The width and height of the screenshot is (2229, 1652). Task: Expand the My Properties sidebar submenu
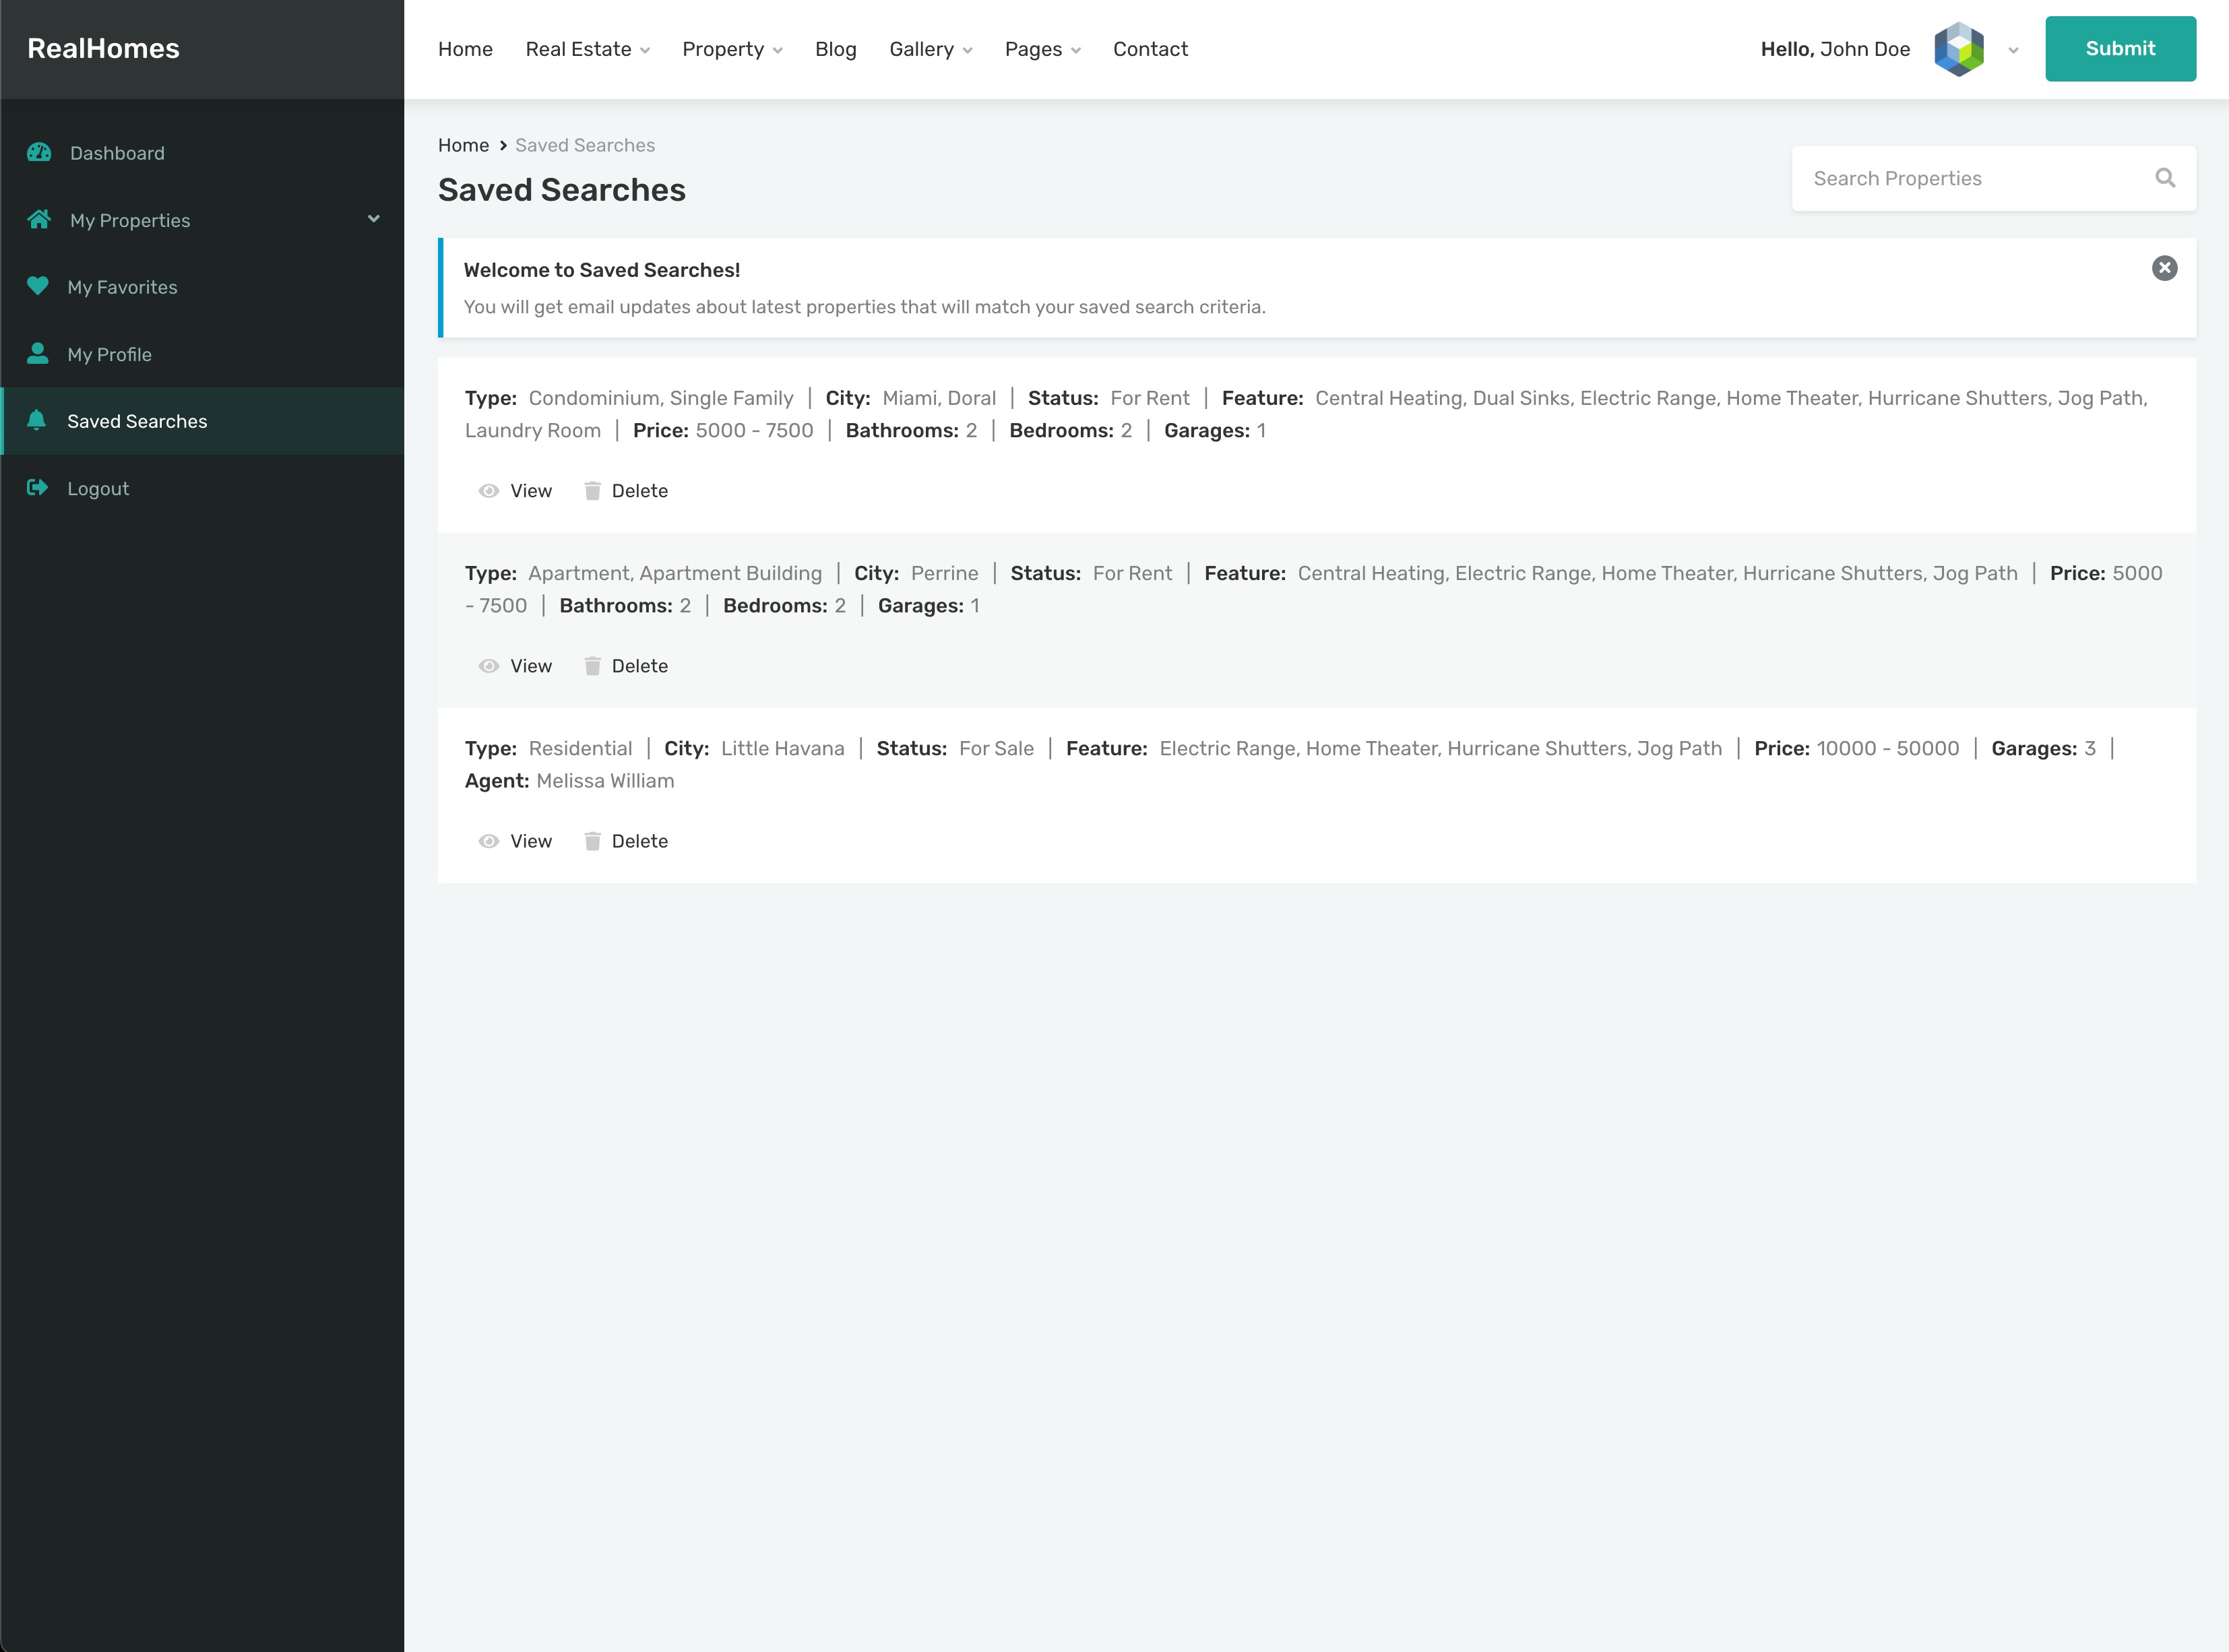pos(374,219)
